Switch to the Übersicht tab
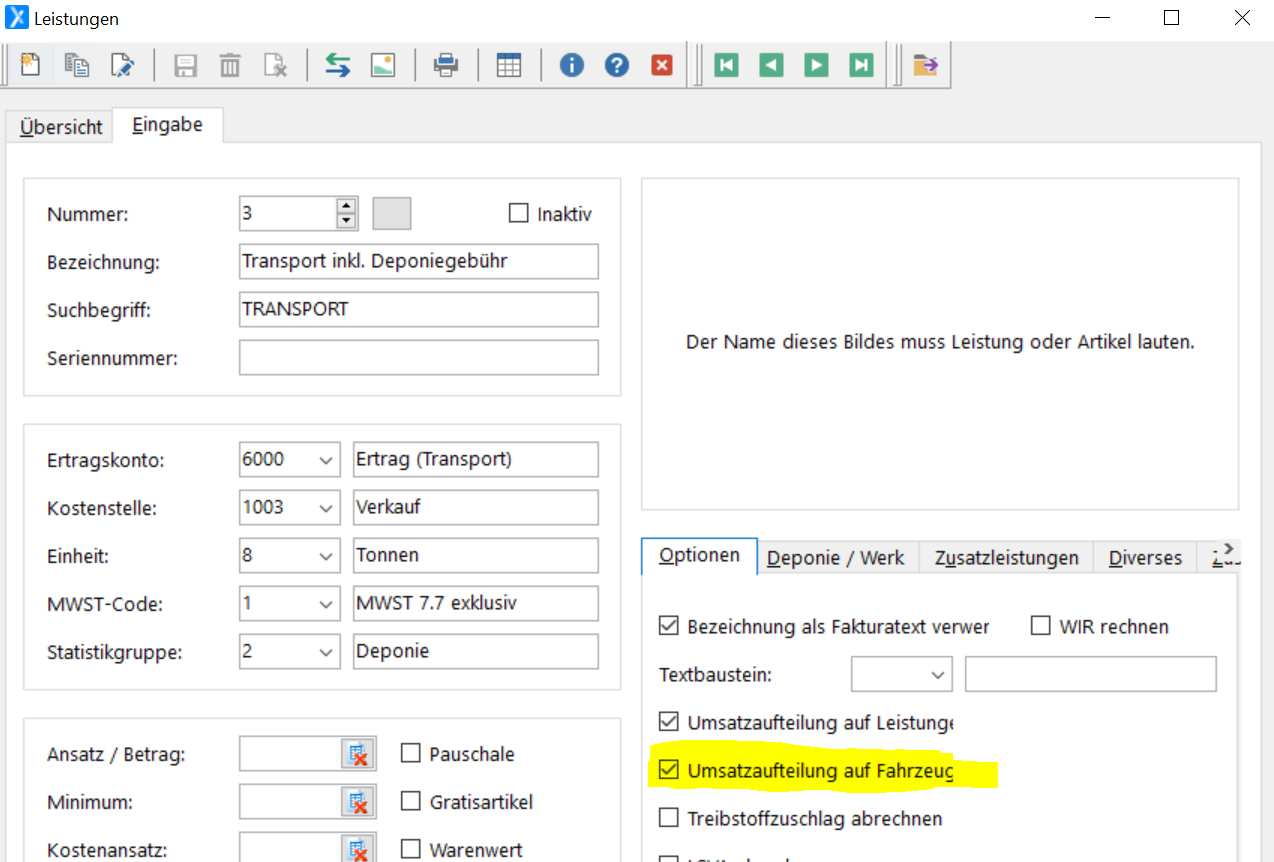 click(x=61, y=127)
